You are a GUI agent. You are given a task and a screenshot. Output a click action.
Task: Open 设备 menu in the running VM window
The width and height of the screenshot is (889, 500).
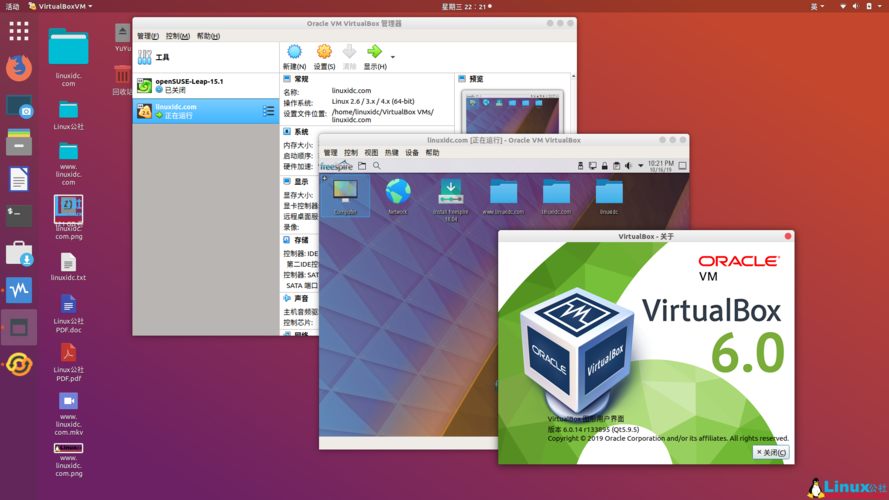point(412,152)
